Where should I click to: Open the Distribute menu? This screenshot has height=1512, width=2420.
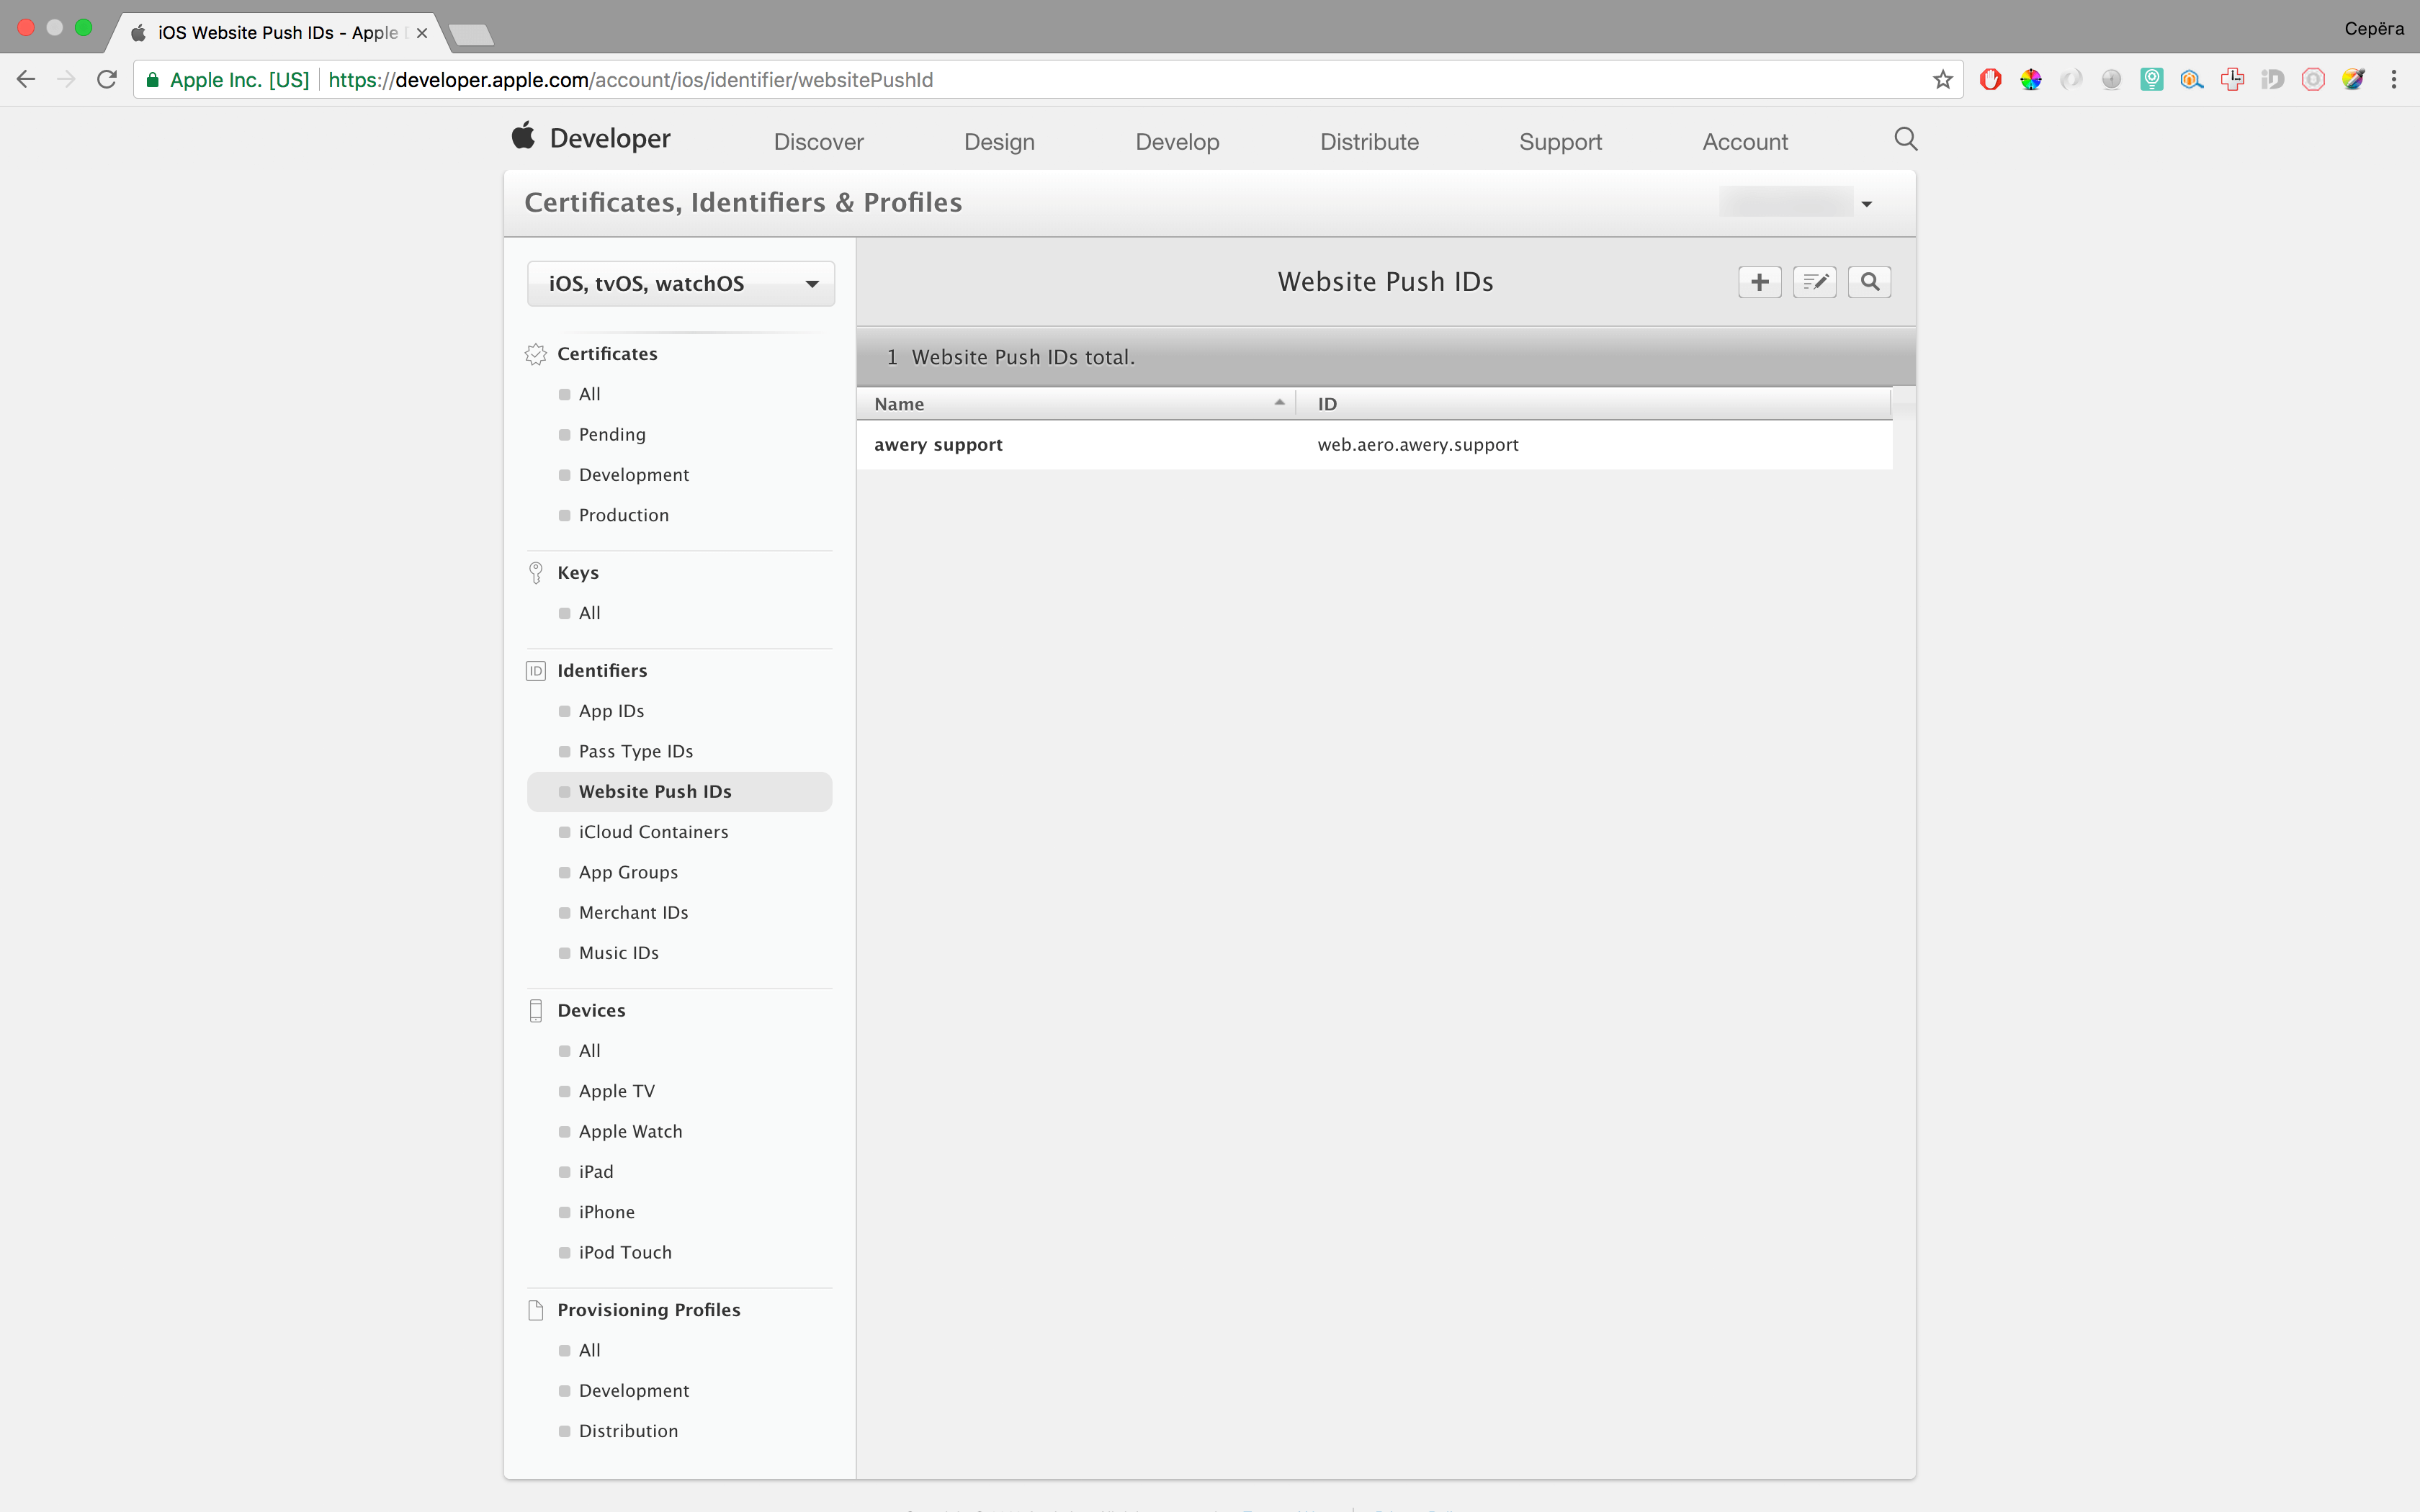click(x=1369, y=142)
